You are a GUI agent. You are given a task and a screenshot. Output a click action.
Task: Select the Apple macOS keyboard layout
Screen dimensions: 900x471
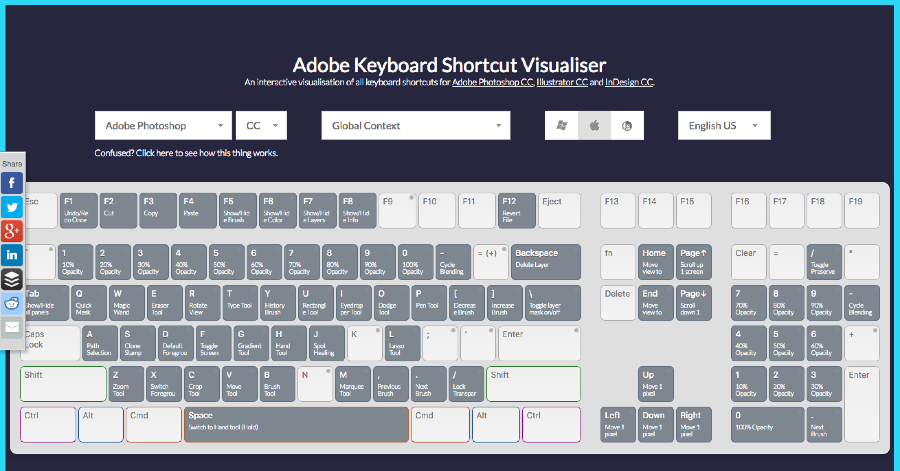pos(594,126)
